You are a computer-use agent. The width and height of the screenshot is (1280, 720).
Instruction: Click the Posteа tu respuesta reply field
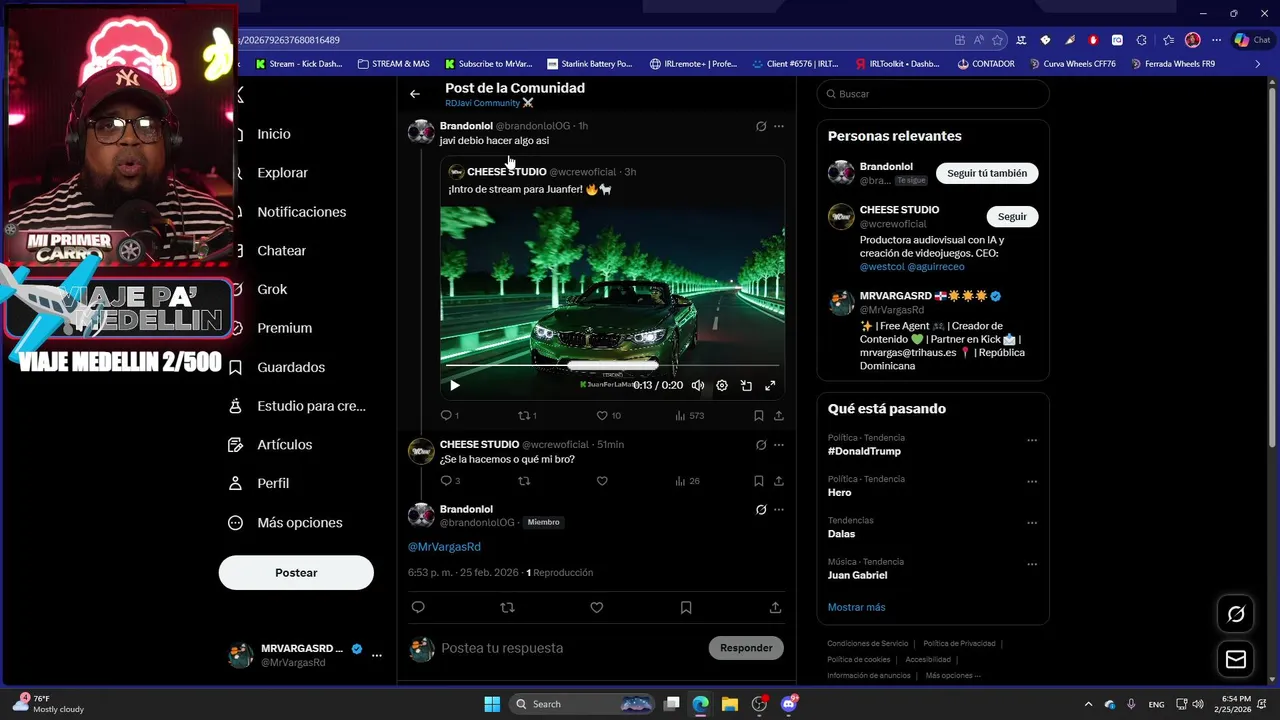pyautogui.click(x=570, y=648)
